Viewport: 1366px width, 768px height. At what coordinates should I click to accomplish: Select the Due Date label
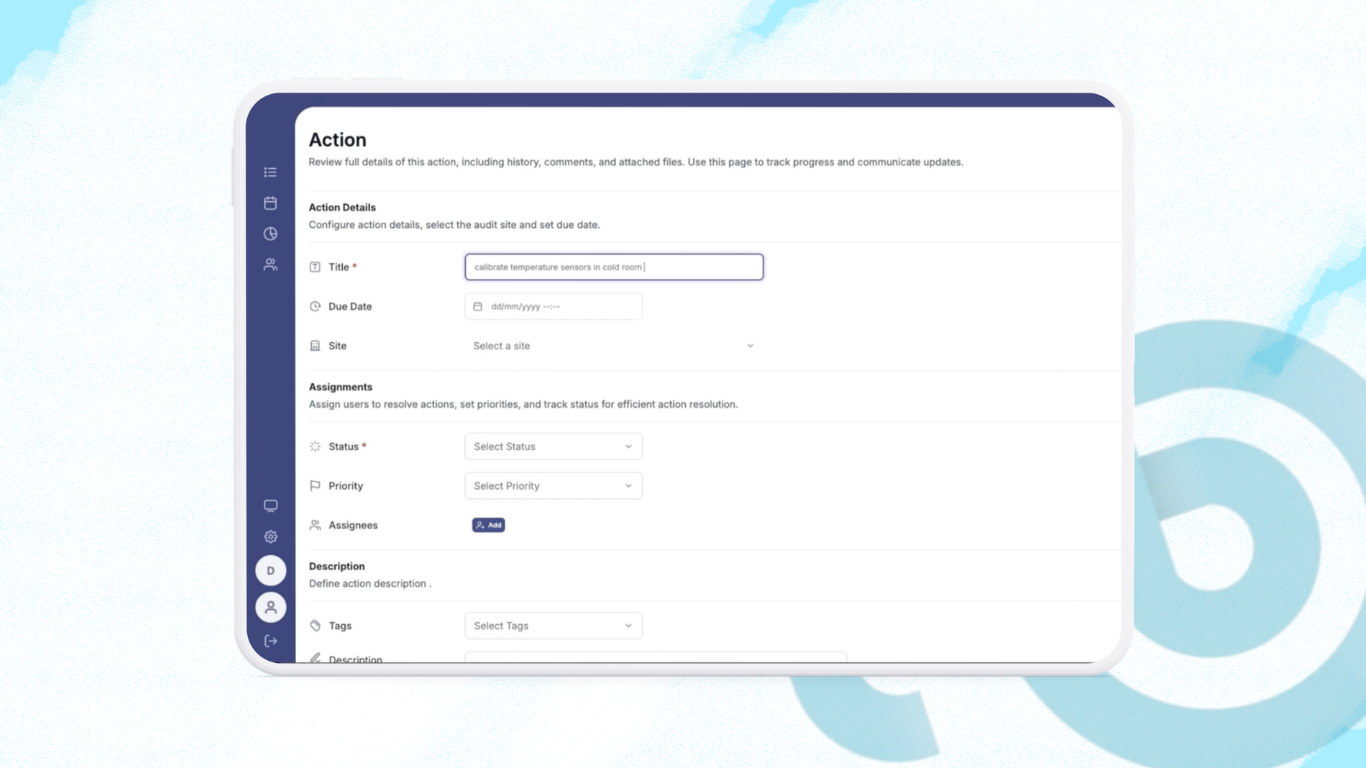pos(350,307)
